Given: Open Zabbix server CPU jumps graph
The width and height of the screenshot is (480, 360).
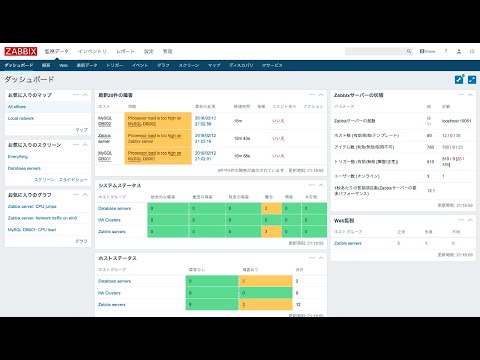Looking at the screenshot, I should pos(32,207).
